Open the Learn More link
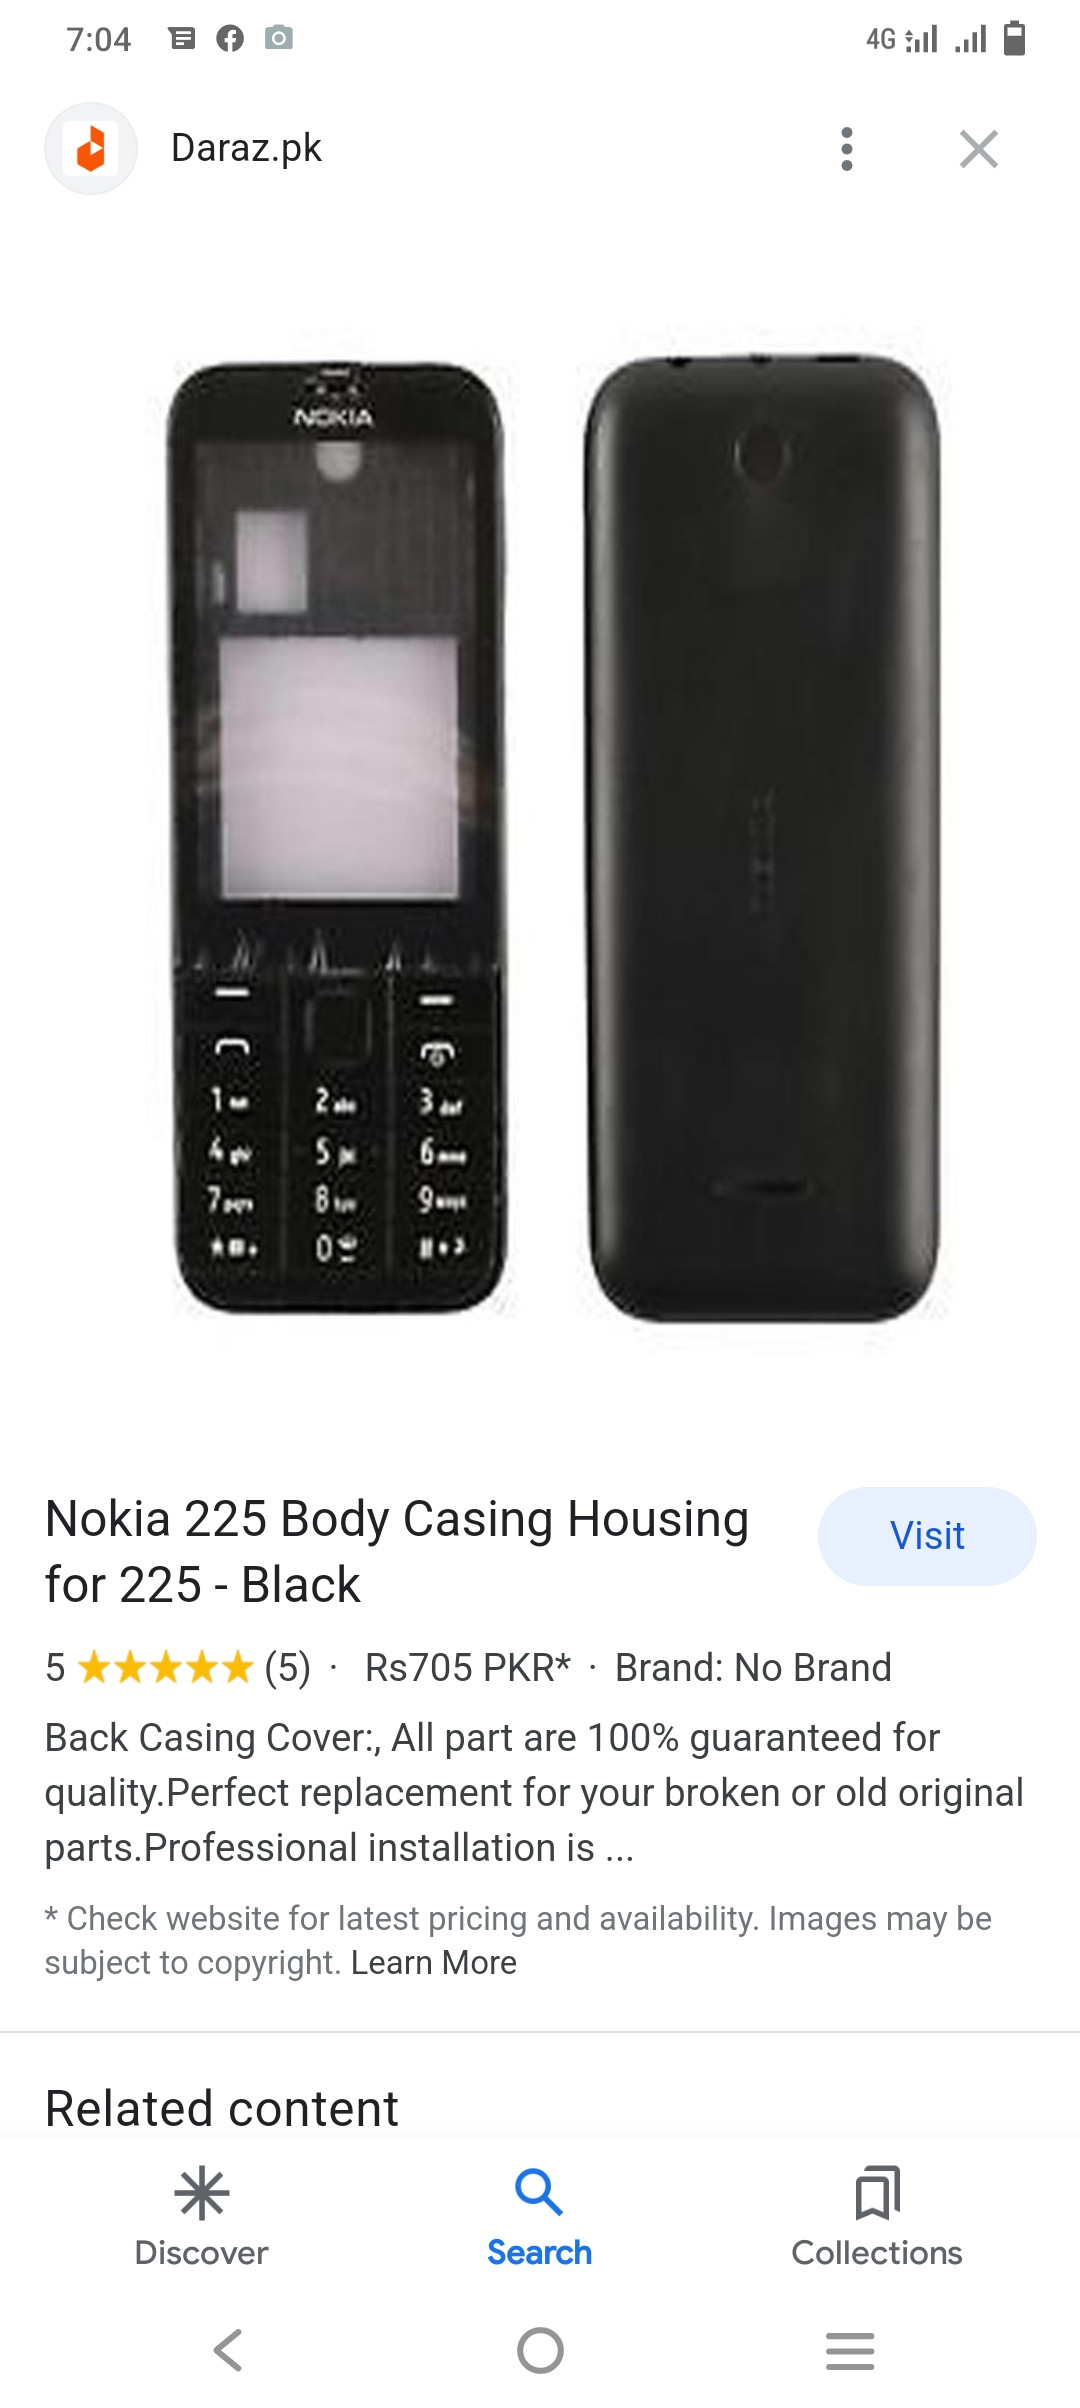Screen dimensions: 1080x2408 click(x=434, y=1963)
